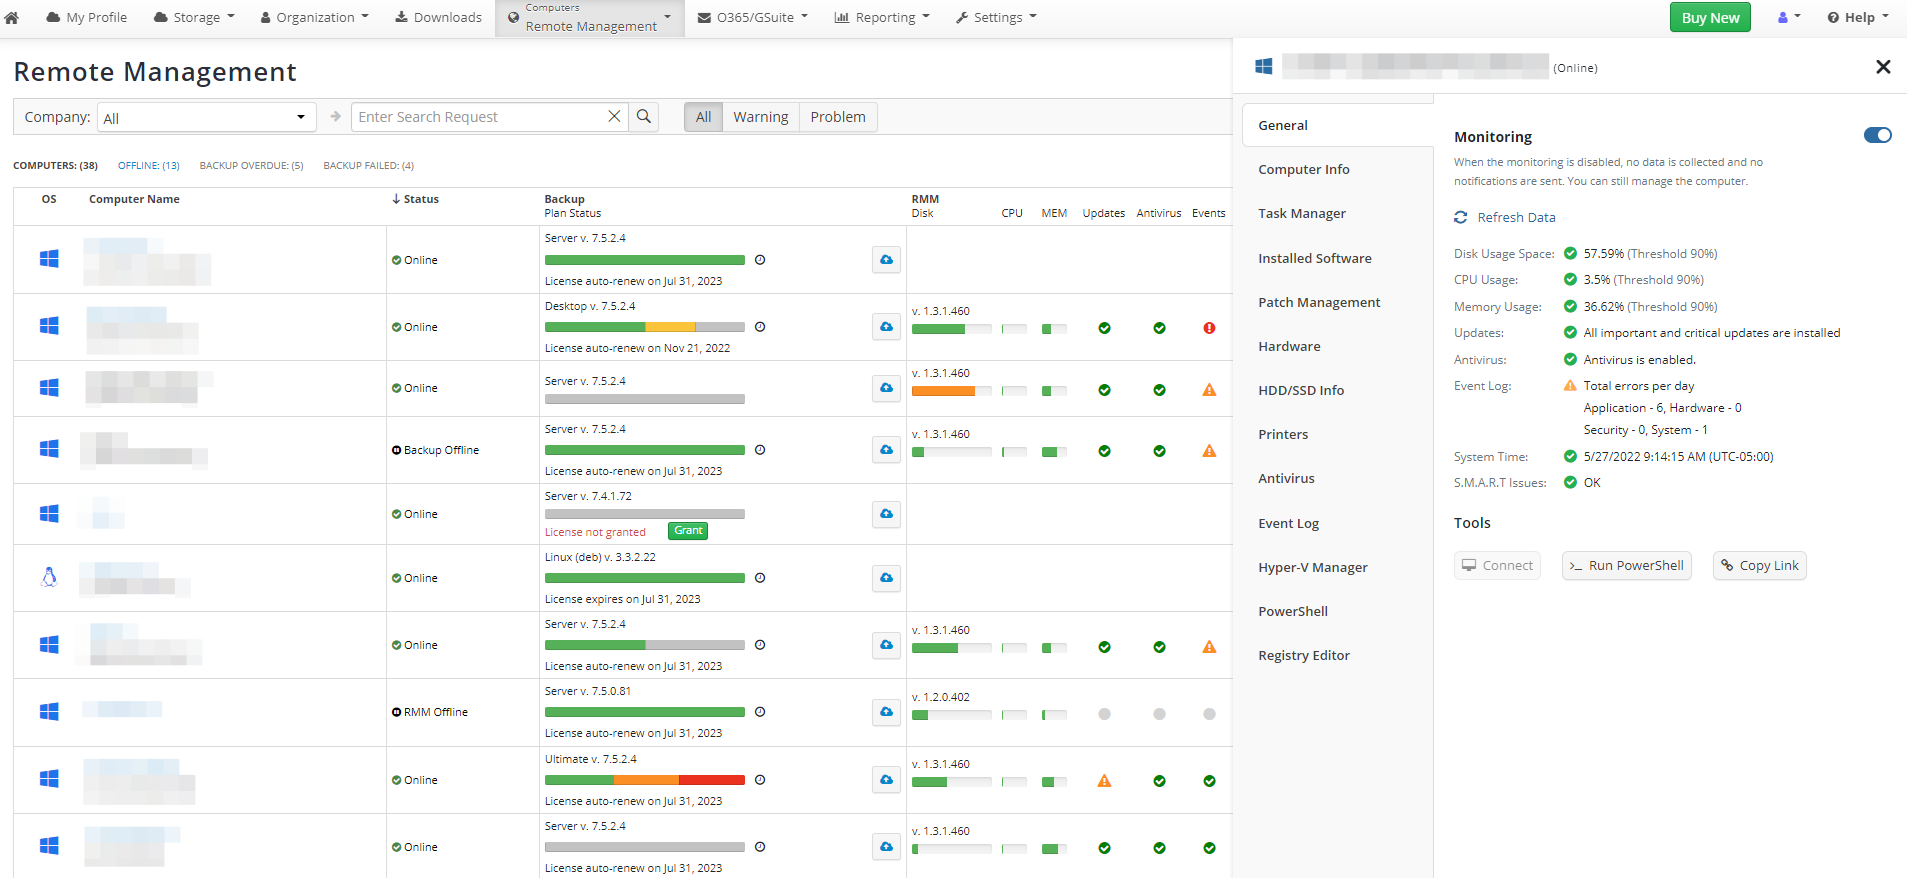Viewport: 1907px width, 878px height.
Task: Click the 'License not granted' text
Action: coord(595,532)
